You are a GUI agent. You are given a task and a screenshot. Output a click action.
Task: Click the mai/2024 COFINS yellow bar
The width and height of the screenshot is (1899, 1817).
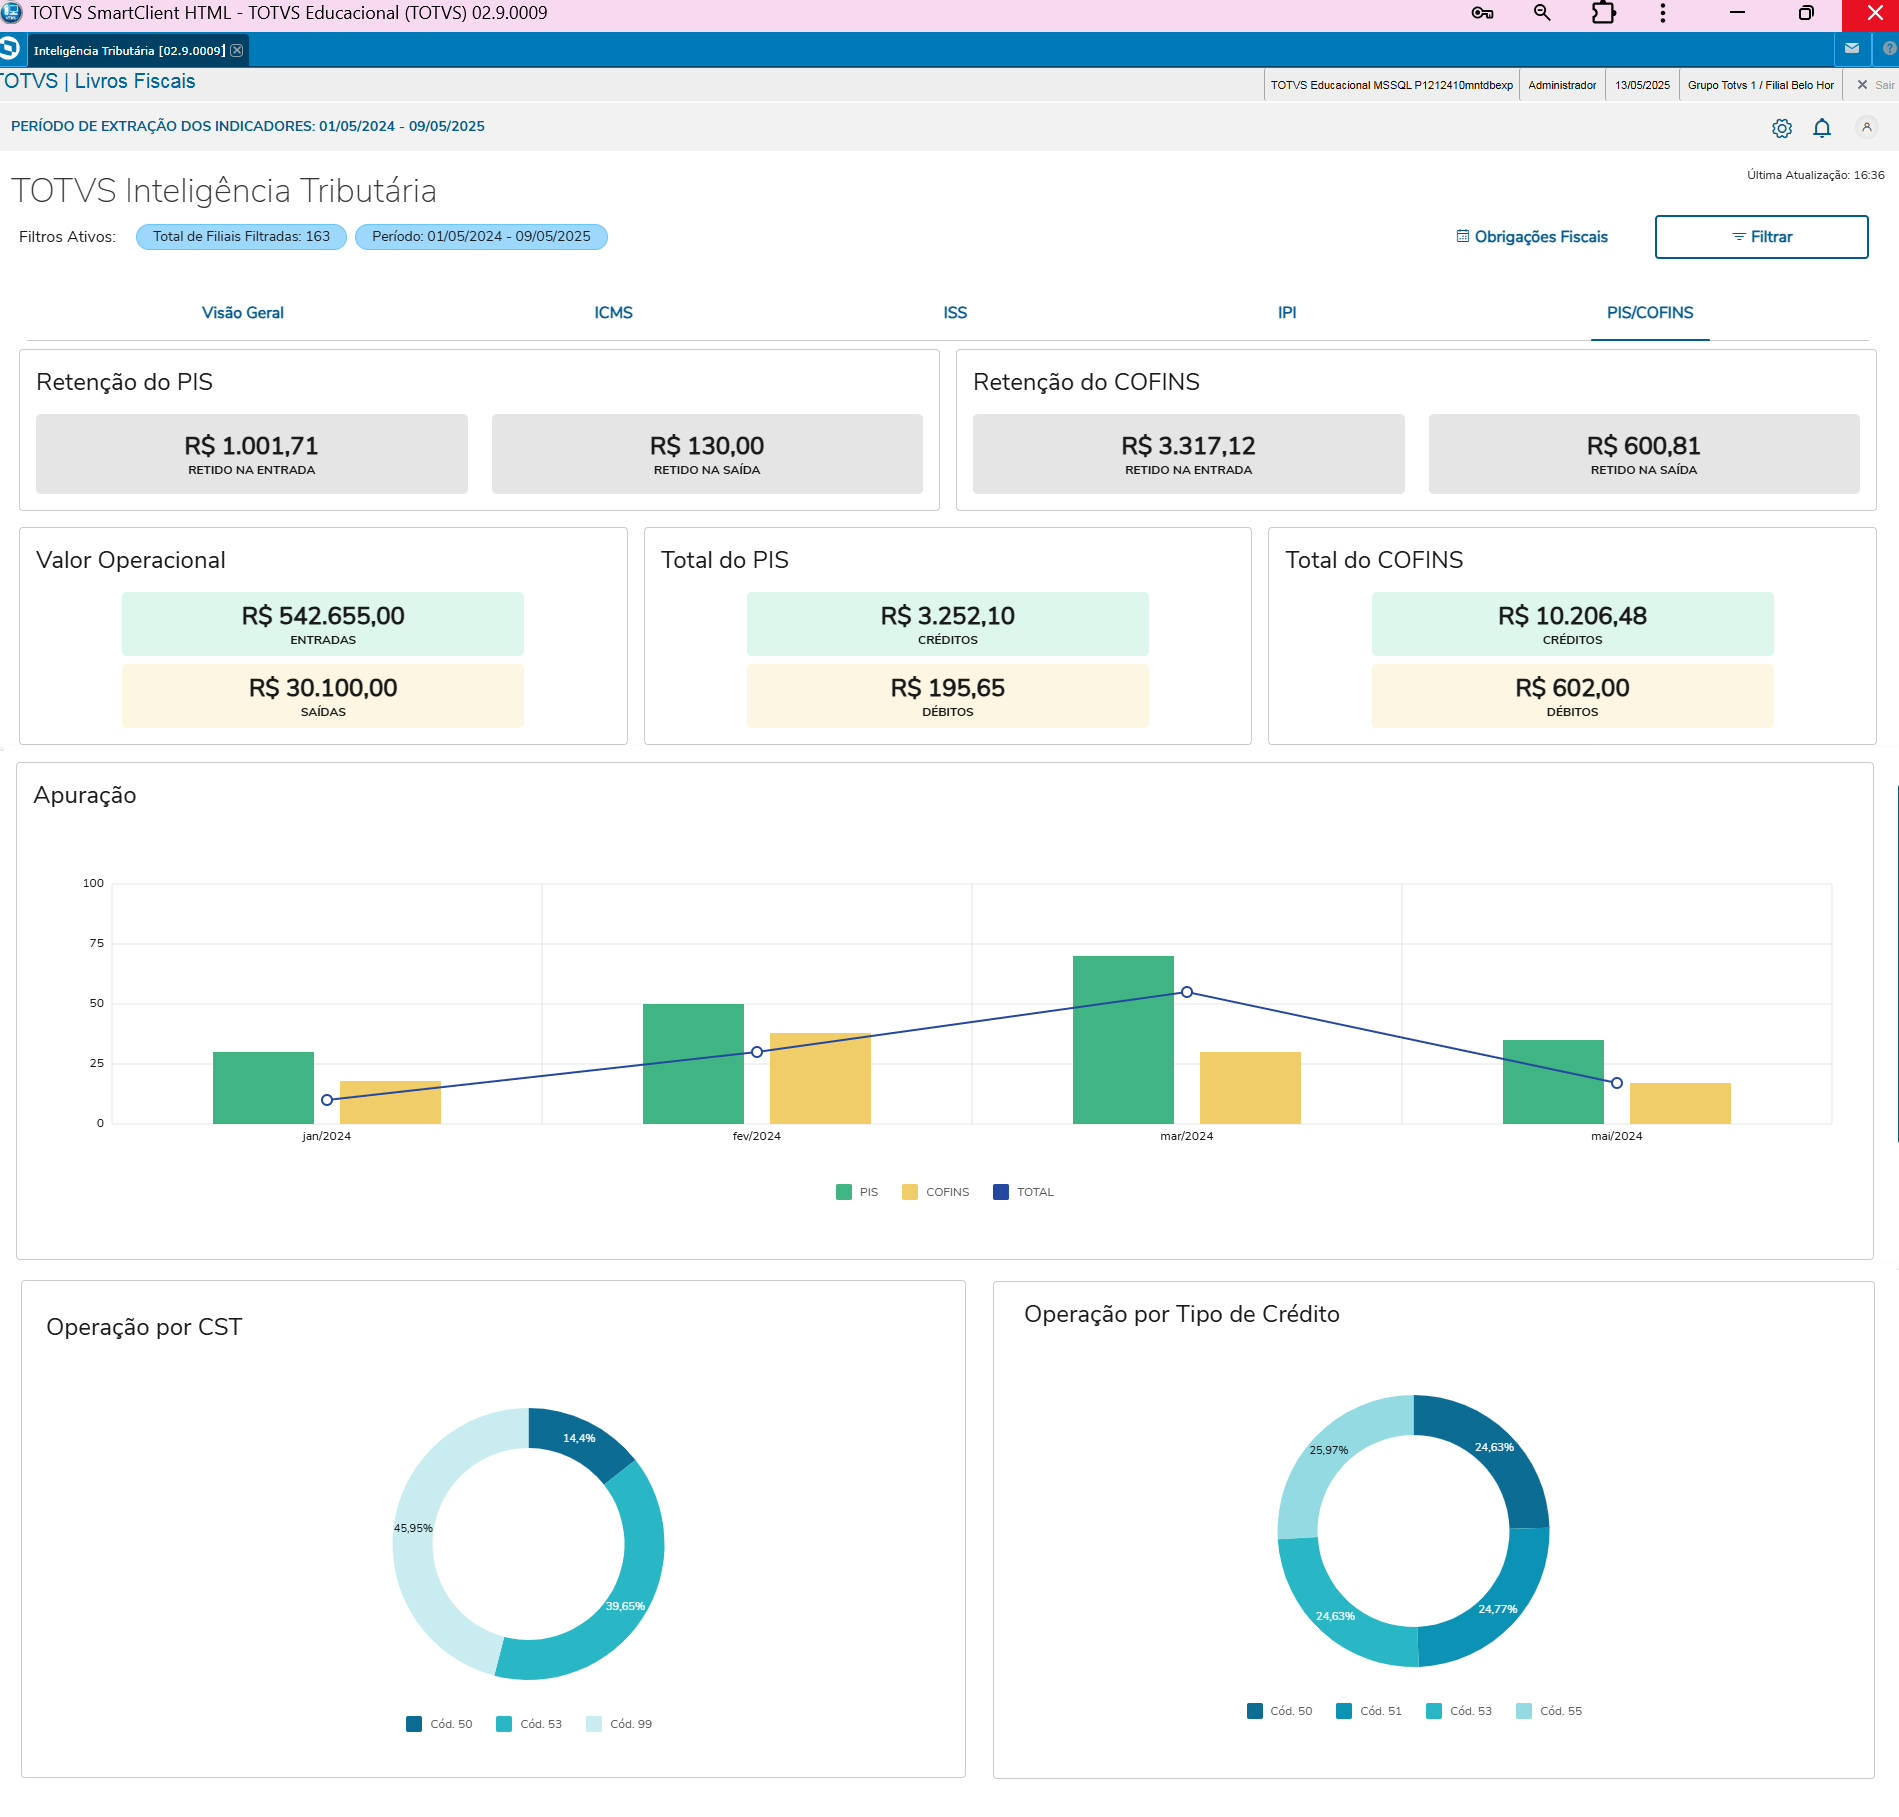(x=1680, y=1103)
